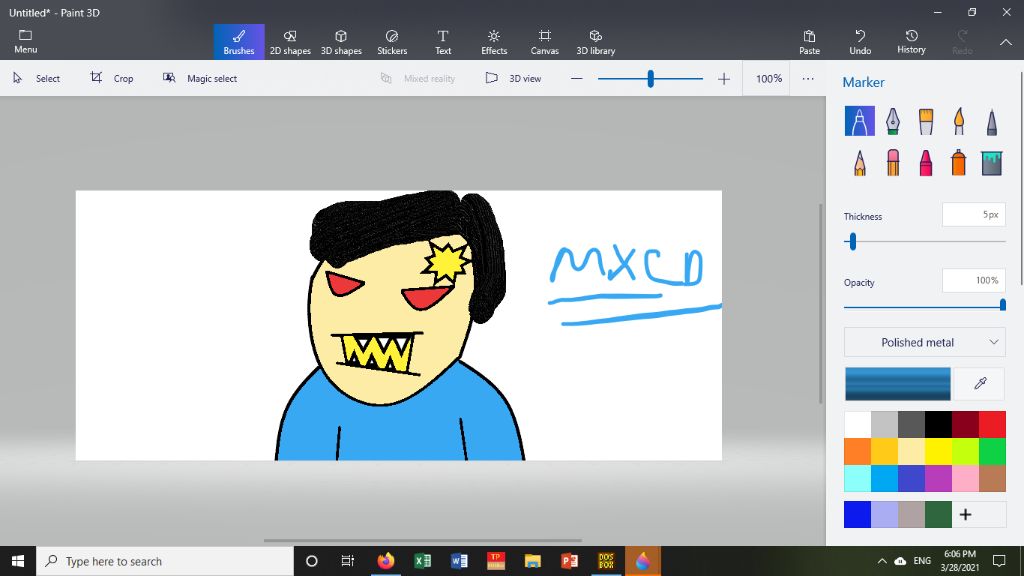Select the Fill bucket tool
The image size is (1024, 576).
(991, 163)
